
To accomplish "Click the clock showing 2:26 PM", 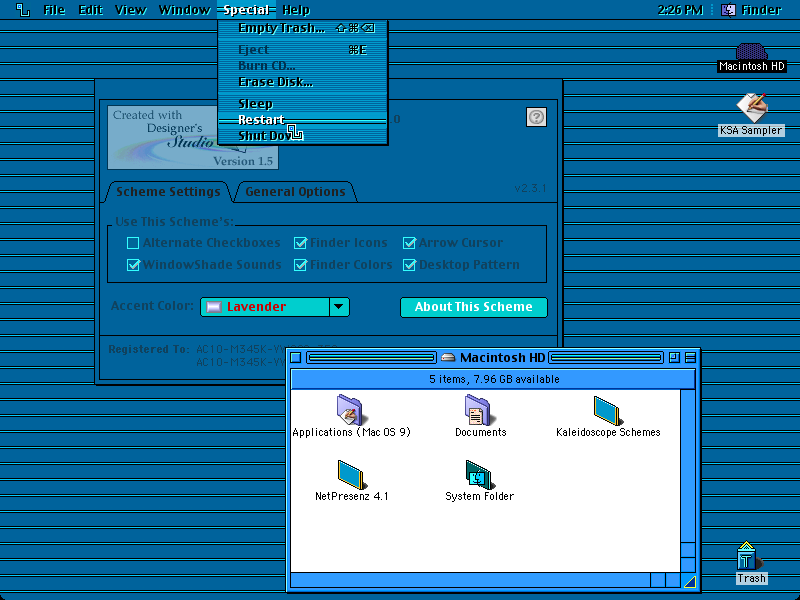I will [681, 10].
